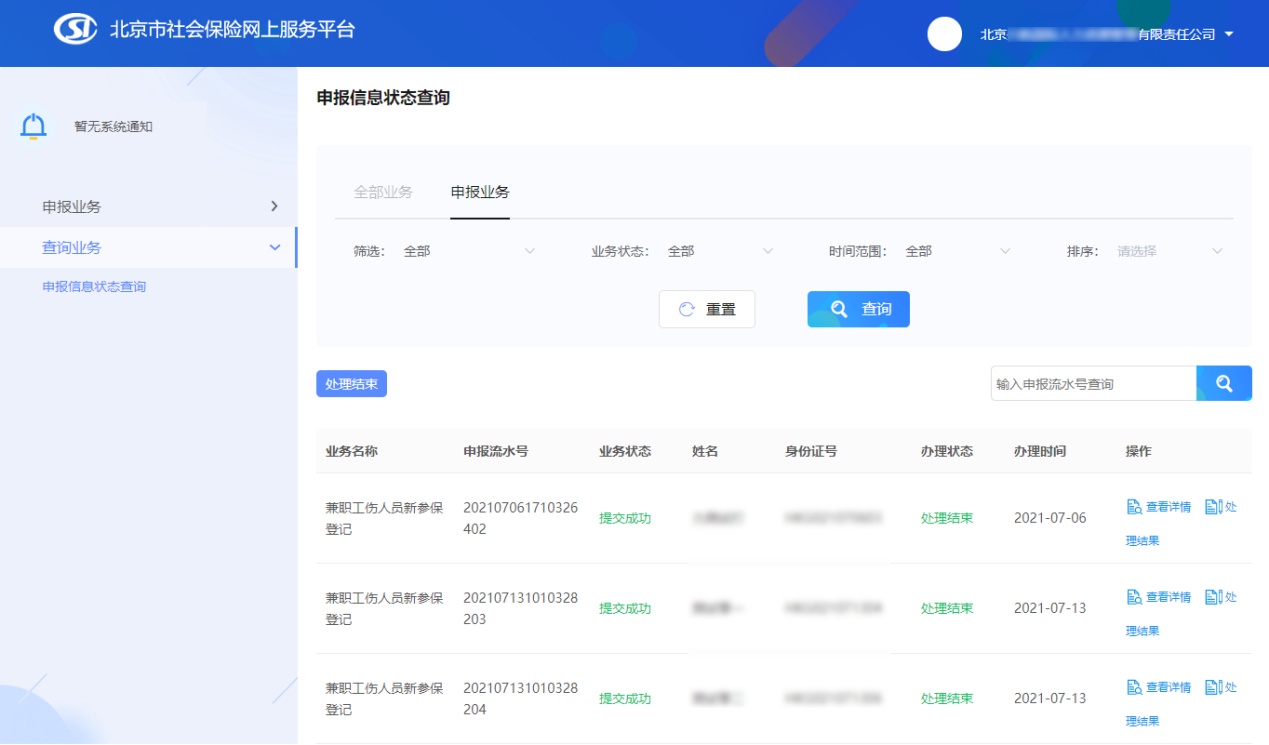Screen dimensions: 1269x745
Task: Open the 筛选 dropdown
Action: [x=470, y=251]
